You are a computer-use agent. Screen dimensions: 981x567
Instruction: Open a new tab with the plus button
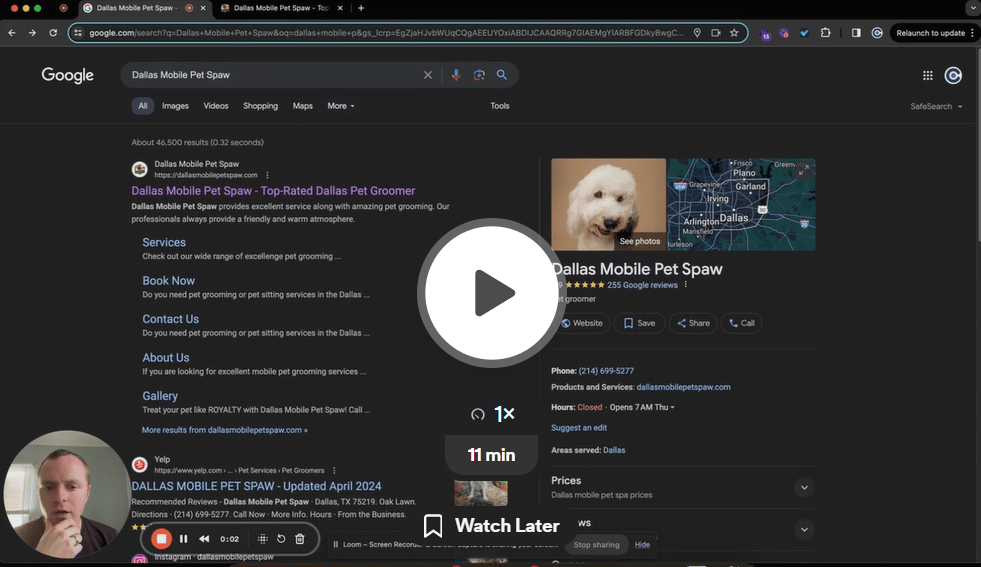[x=361, y=8]
